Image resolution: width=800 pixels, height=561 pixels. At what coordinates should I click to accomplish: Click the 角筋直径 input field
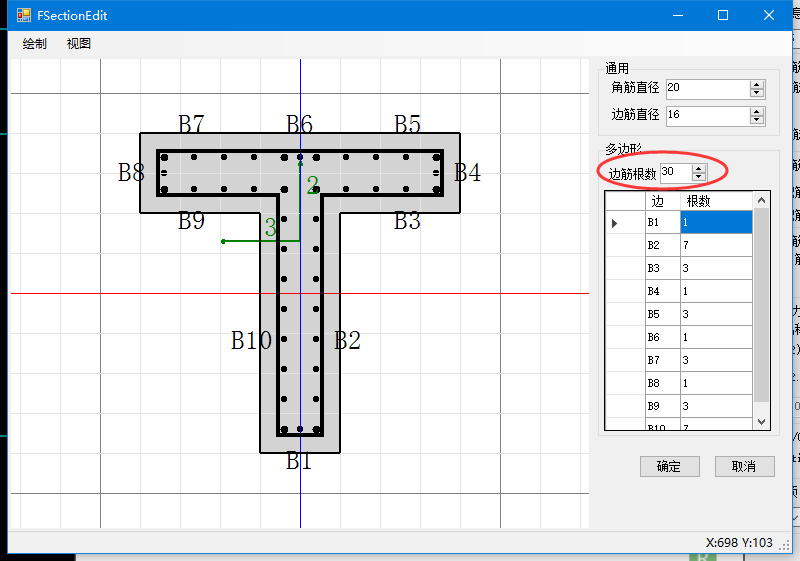(x=706, y=89)
